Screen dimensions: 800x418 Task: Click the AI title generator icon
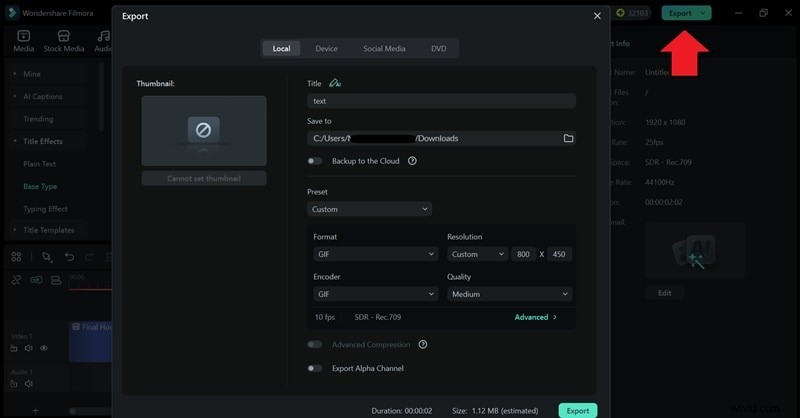[335, 84]
